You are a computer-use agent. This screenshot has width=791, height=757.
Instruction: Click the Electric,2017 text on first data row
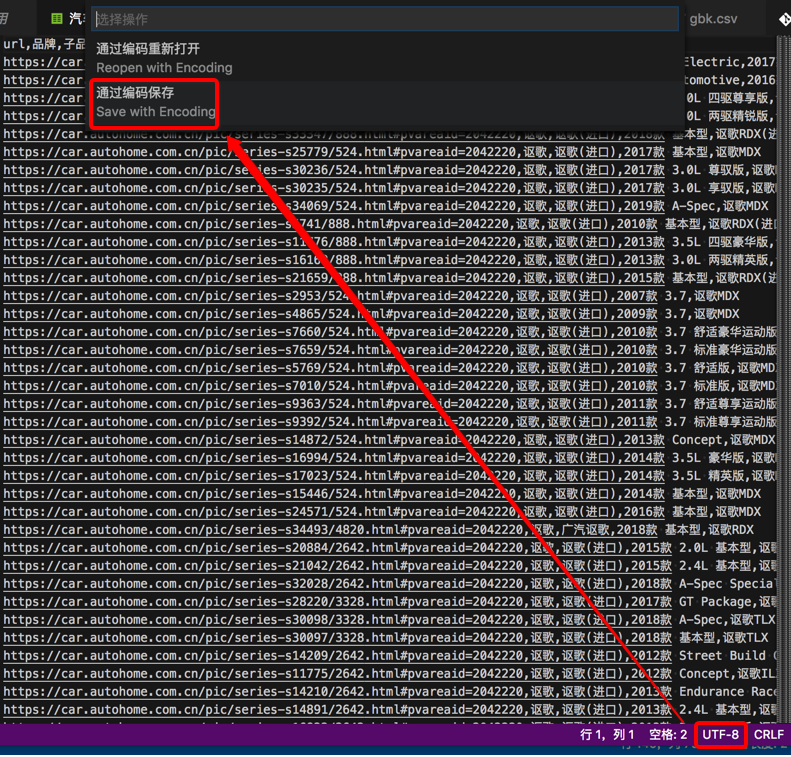click(730, 62)
